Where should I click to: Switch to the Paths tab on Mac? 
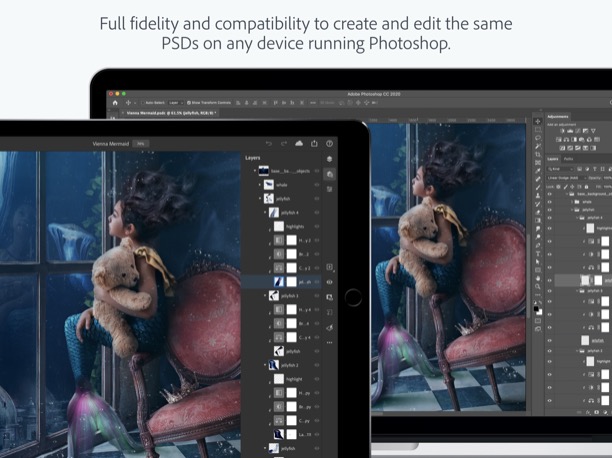point(568,159)
